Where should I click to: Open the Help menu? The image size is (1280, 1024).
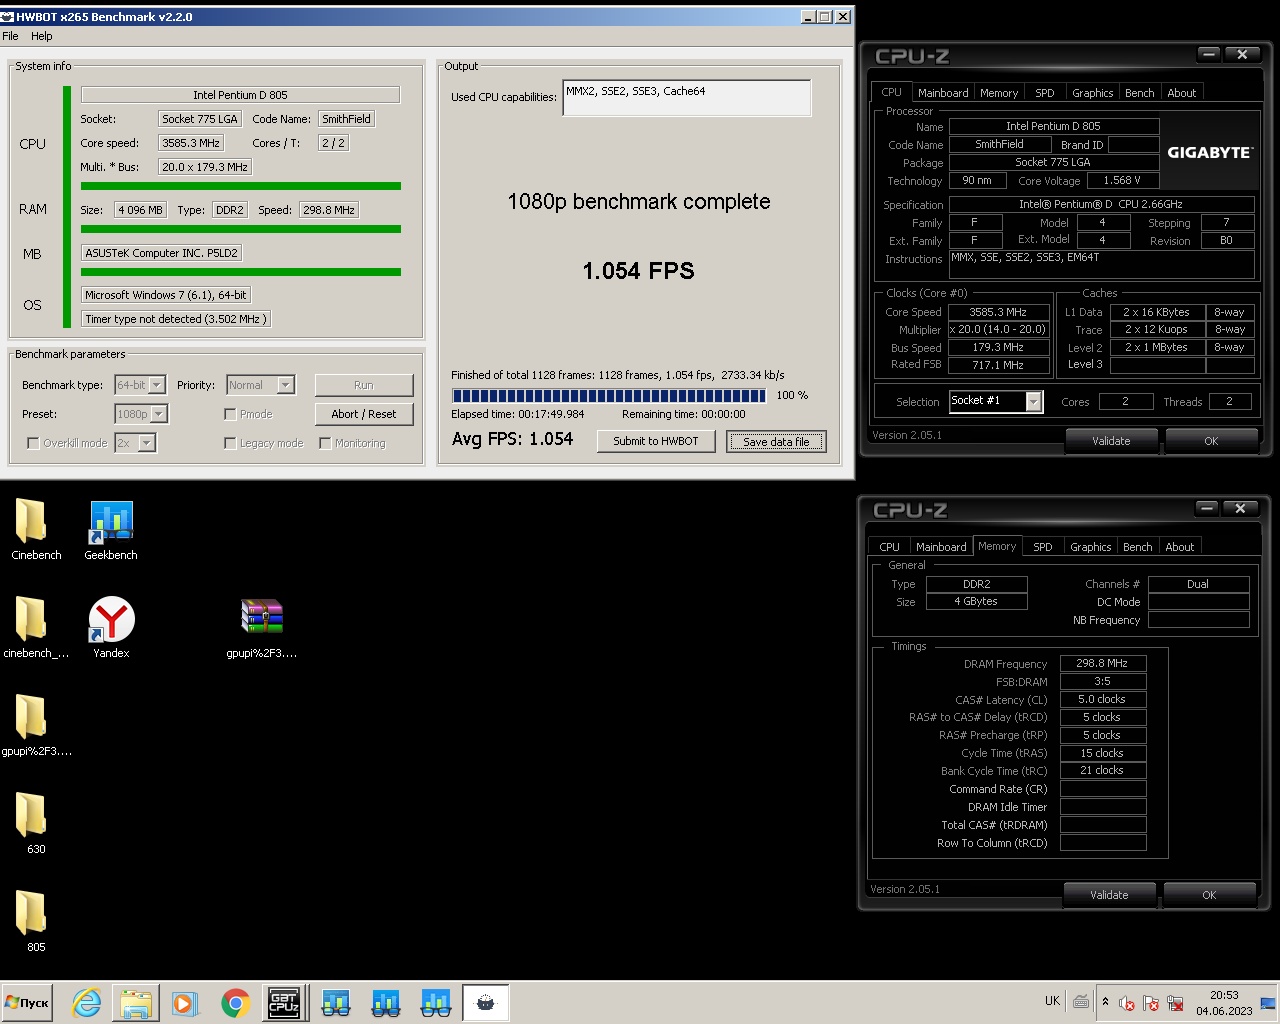pos(41,36)
